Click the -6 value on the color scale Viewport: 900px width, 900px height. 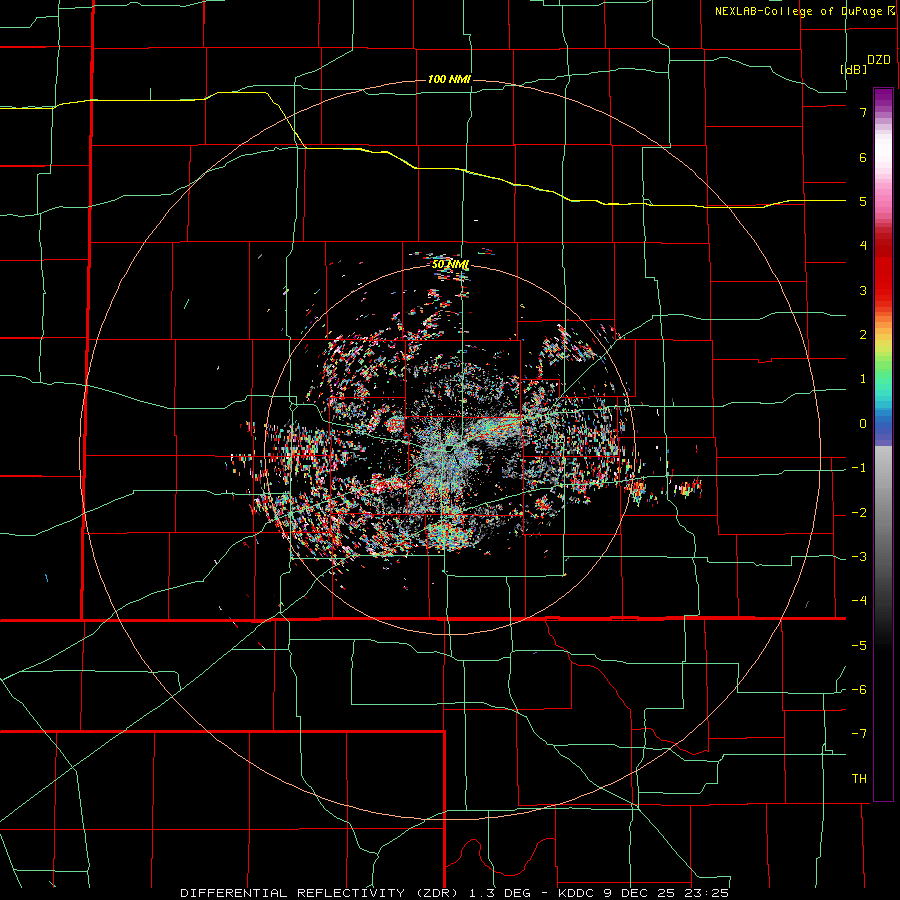[x=859, y=690]
